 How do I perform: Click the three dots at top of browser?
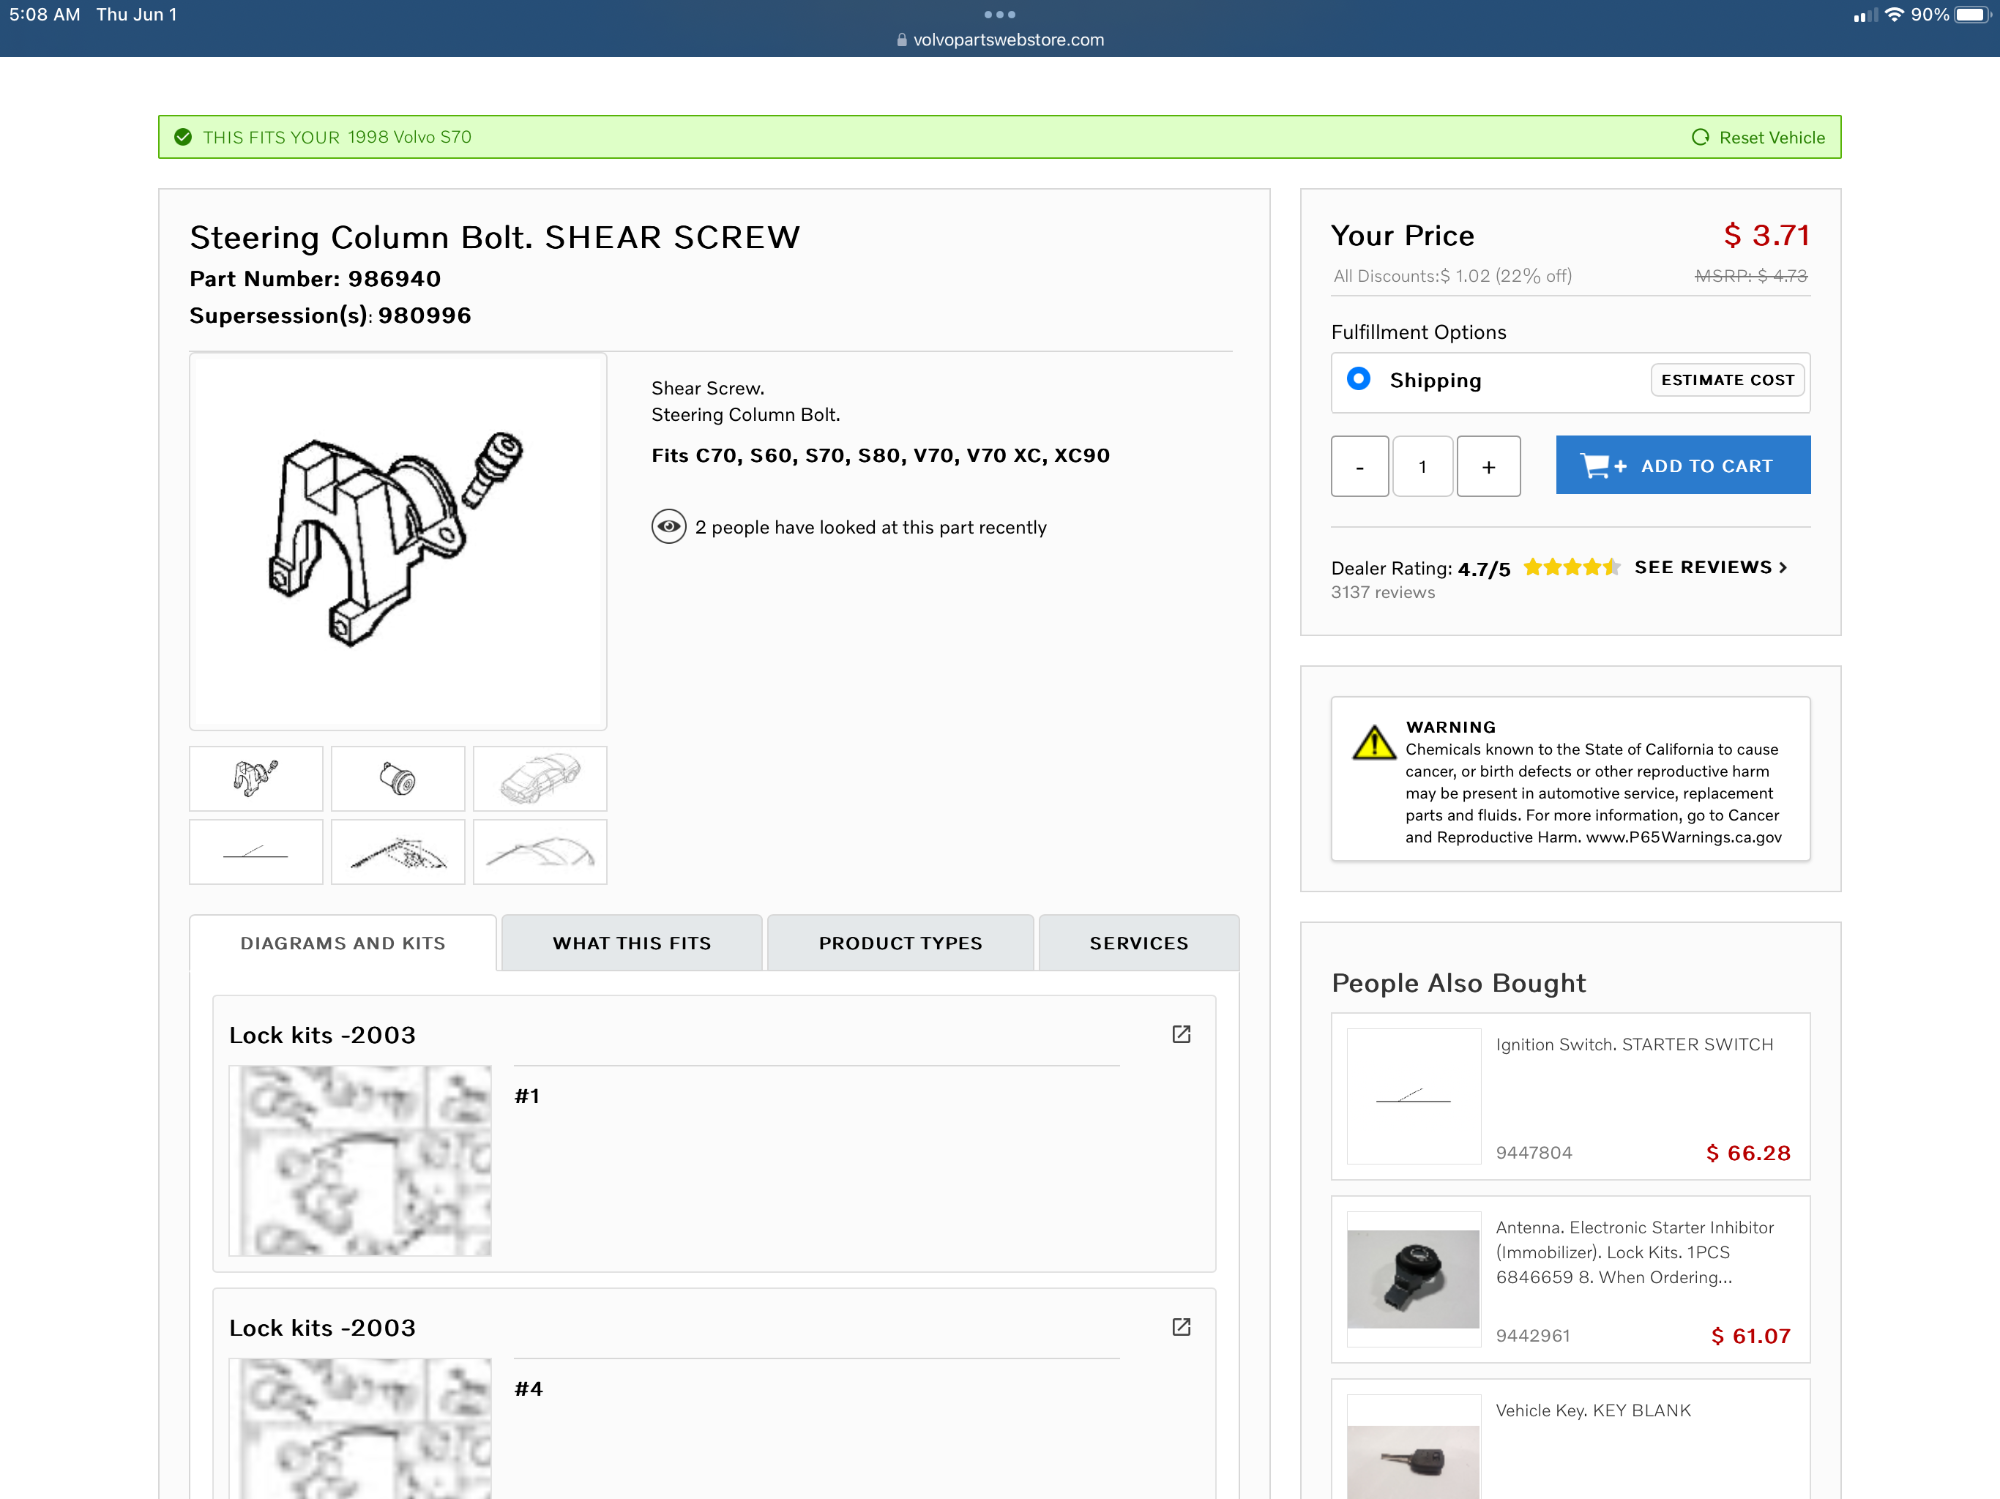point(999,14)
